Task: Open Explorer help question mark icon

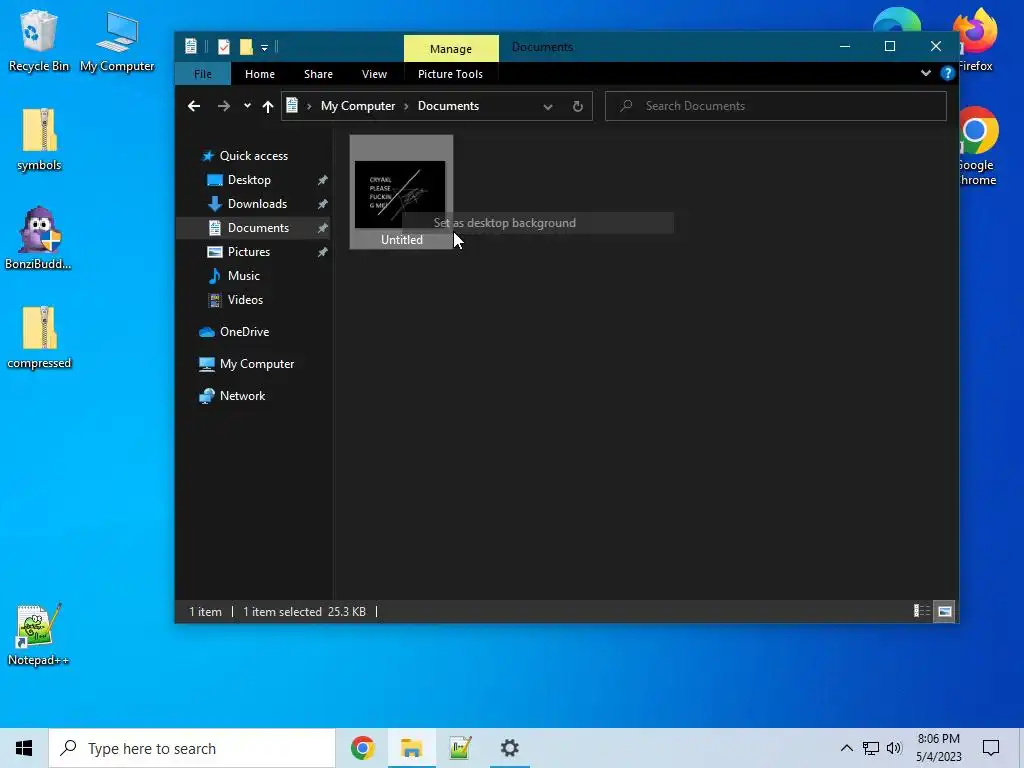Action: [948, 73]
